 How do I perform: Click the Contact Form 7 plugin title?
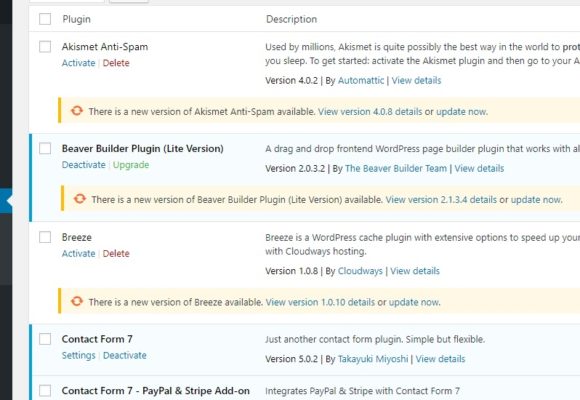(97, 339)
